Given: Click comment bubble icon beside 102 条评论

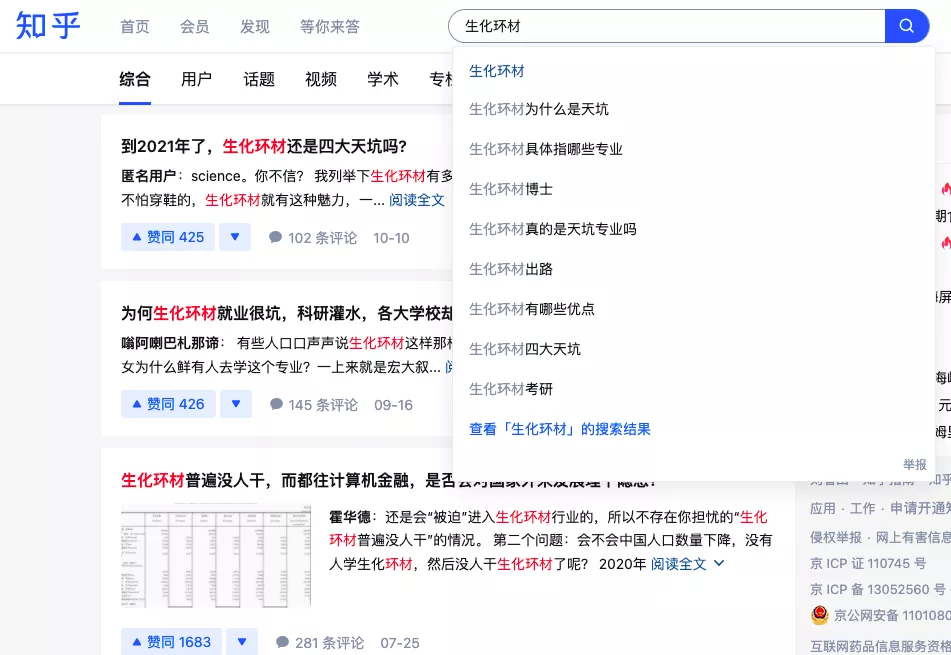Looking at the screenshot, I should [275, 237].
